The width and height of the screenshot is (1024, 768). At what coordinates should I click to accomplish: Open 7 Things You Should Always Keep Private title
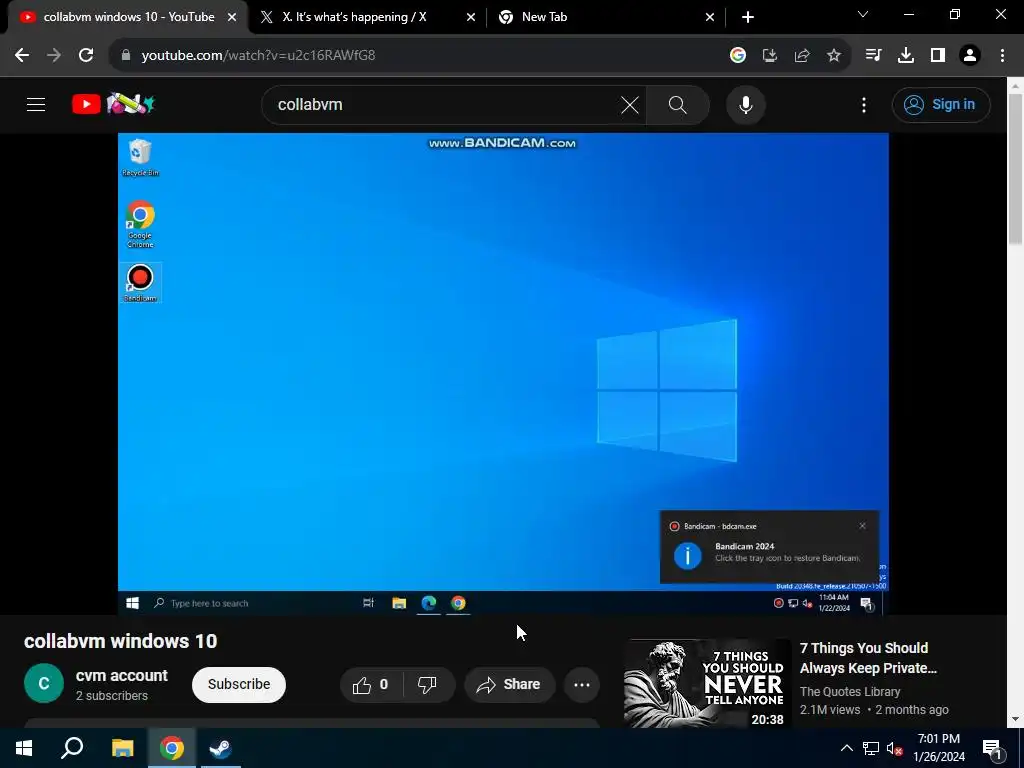[x=868, y=658]
